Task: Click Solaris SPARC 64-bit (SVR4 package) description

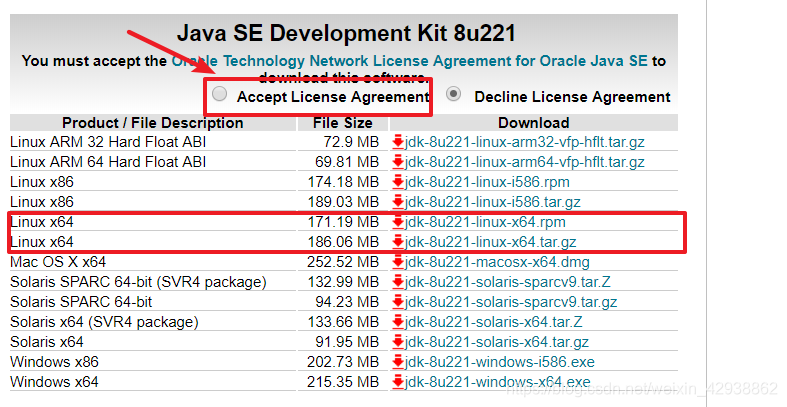Action: (138, 282)
